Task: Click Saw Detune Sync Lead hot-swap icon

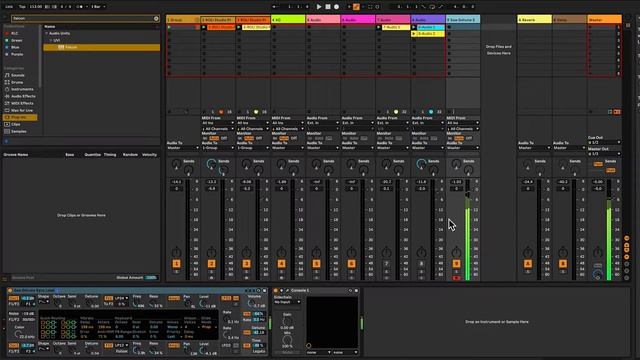Action: point(258,291)
